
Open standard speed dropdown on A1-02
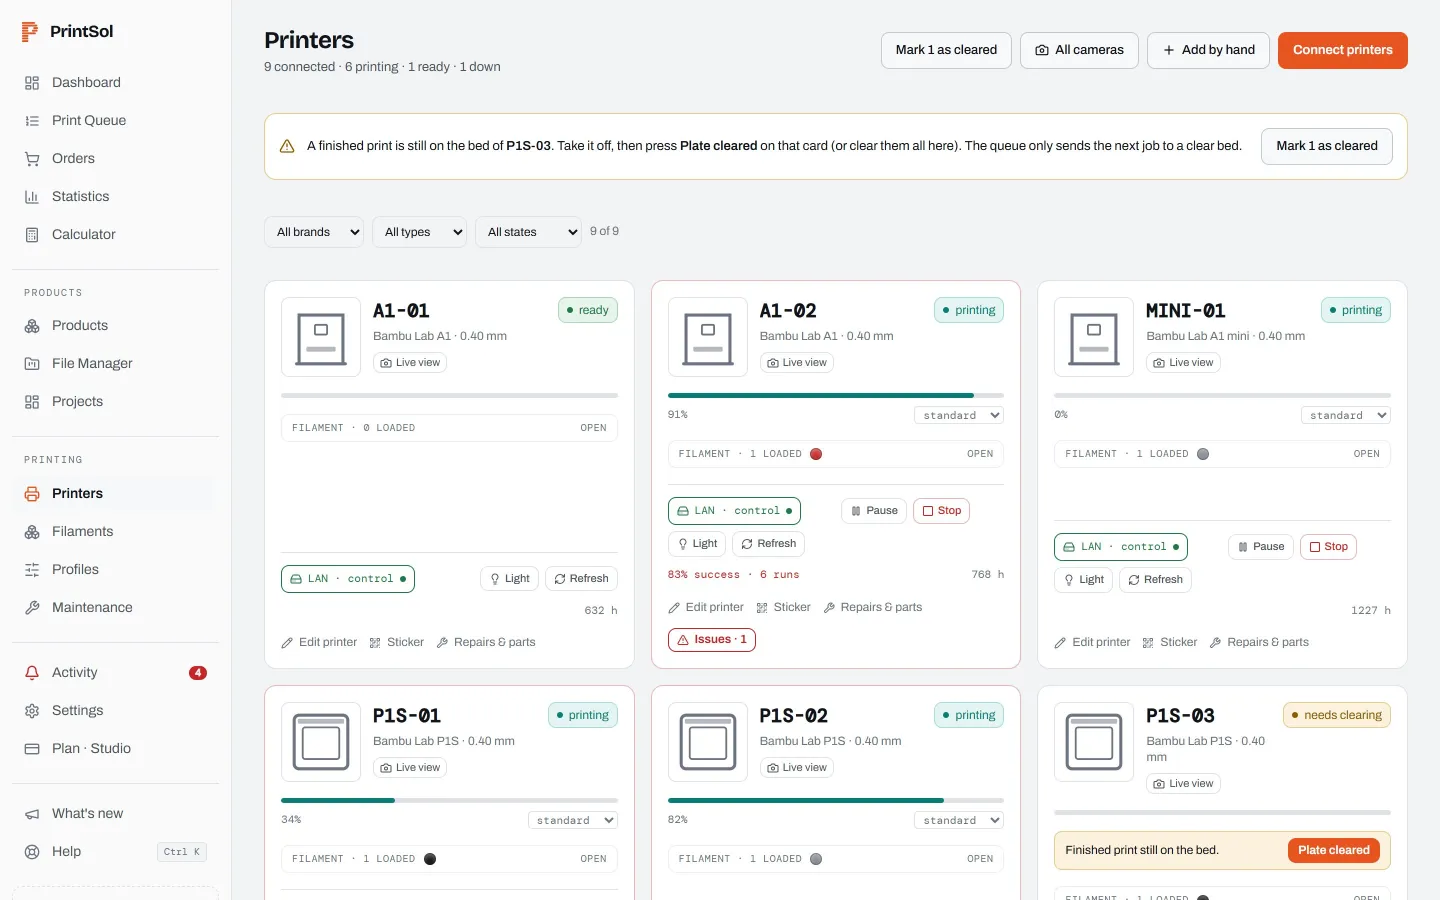click(x=959, y=415)
